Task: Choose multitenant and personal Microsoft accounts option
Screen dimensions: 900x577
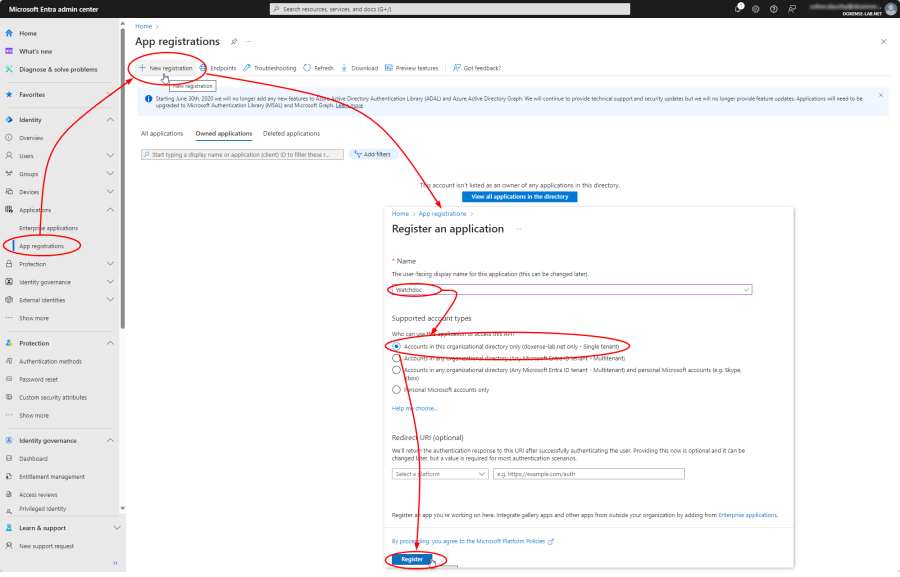Action: pos(397,369)
